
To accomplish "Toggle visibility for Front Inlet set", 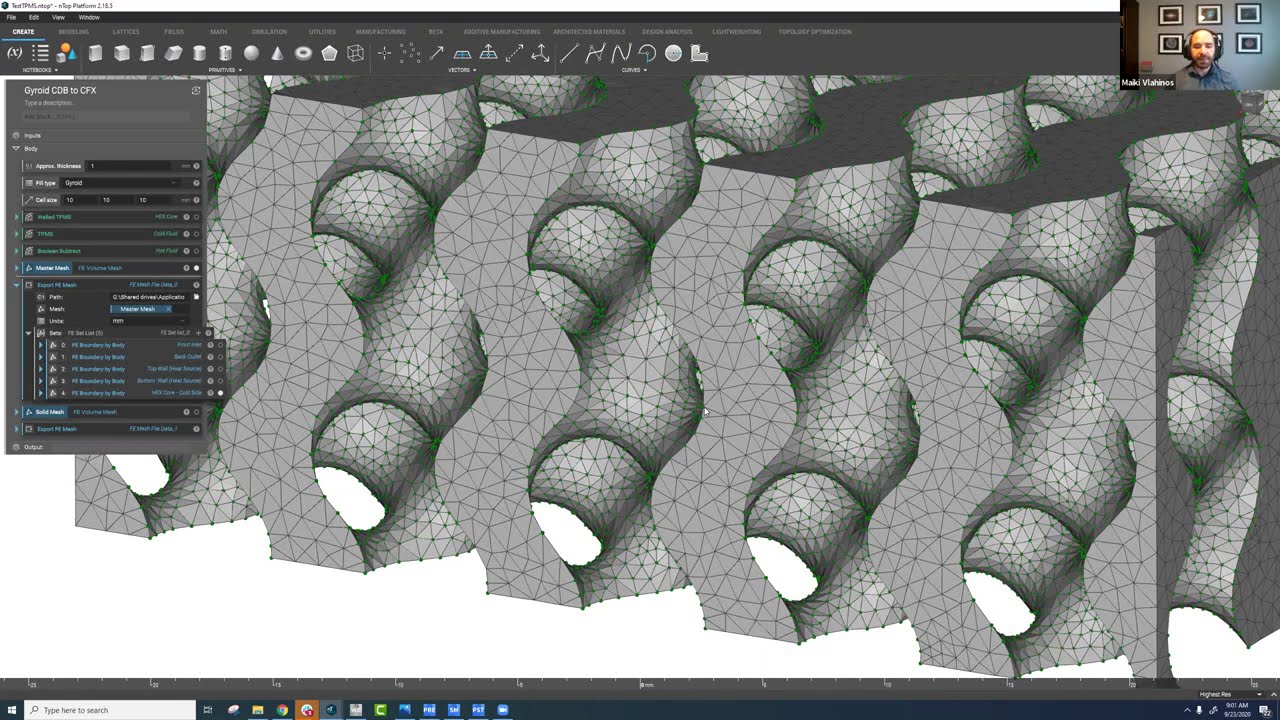I will click(220, 345).
